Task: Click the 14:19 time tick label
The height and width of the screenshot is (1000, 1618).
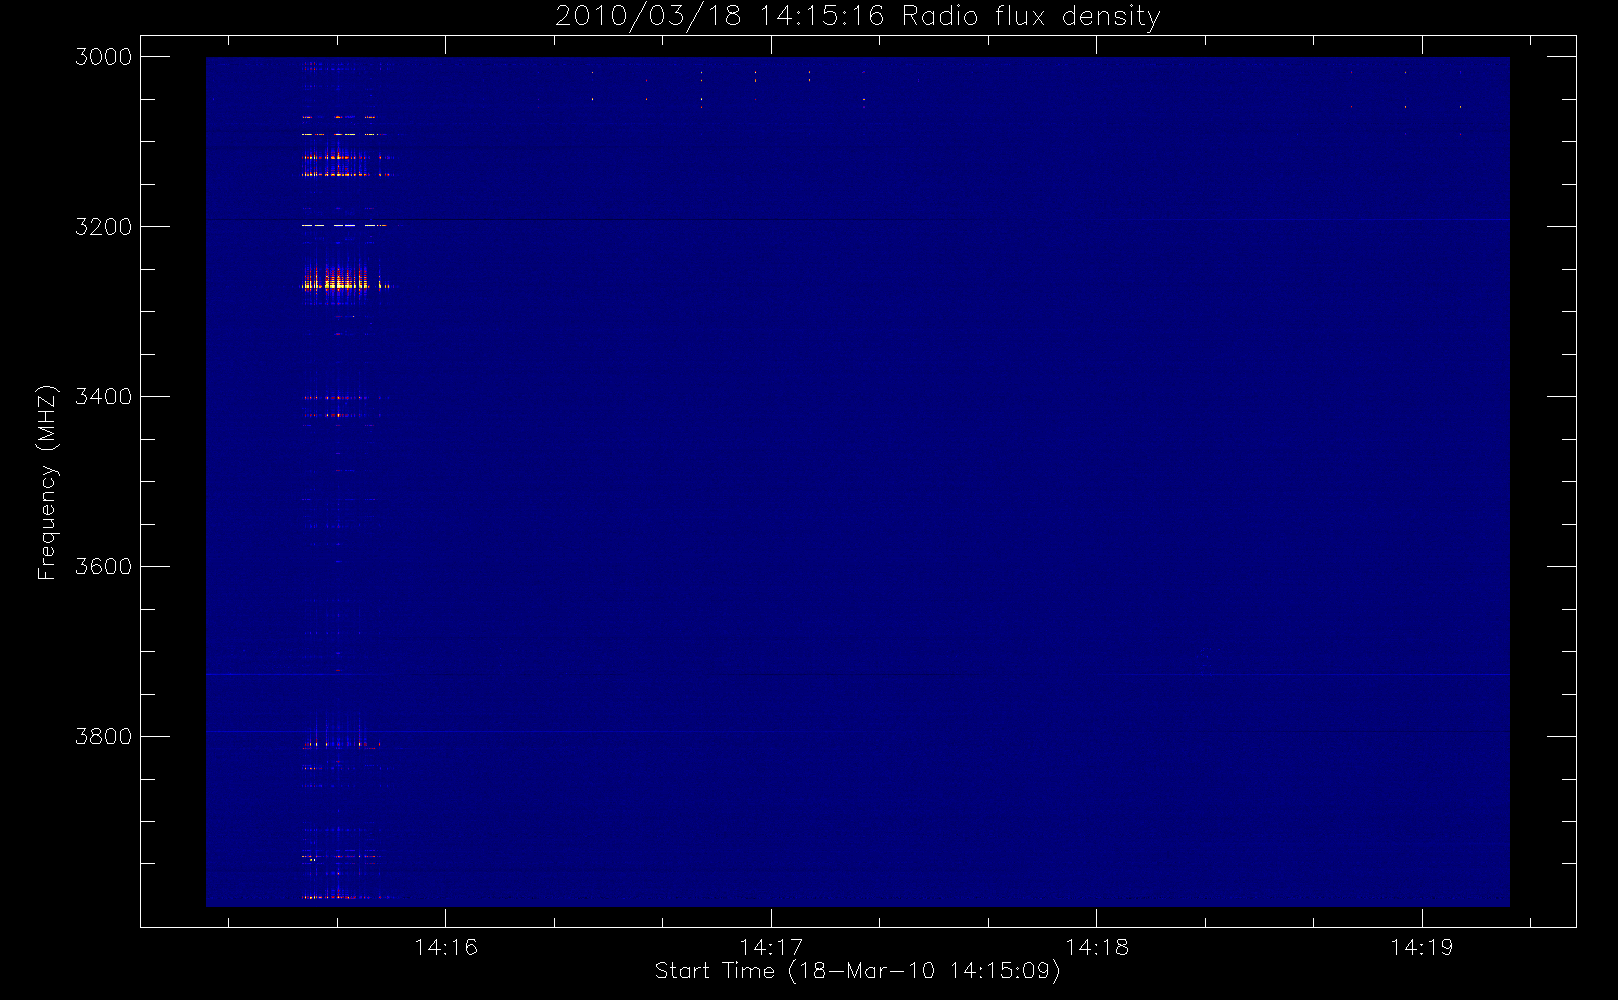Action: [1422, 947]
